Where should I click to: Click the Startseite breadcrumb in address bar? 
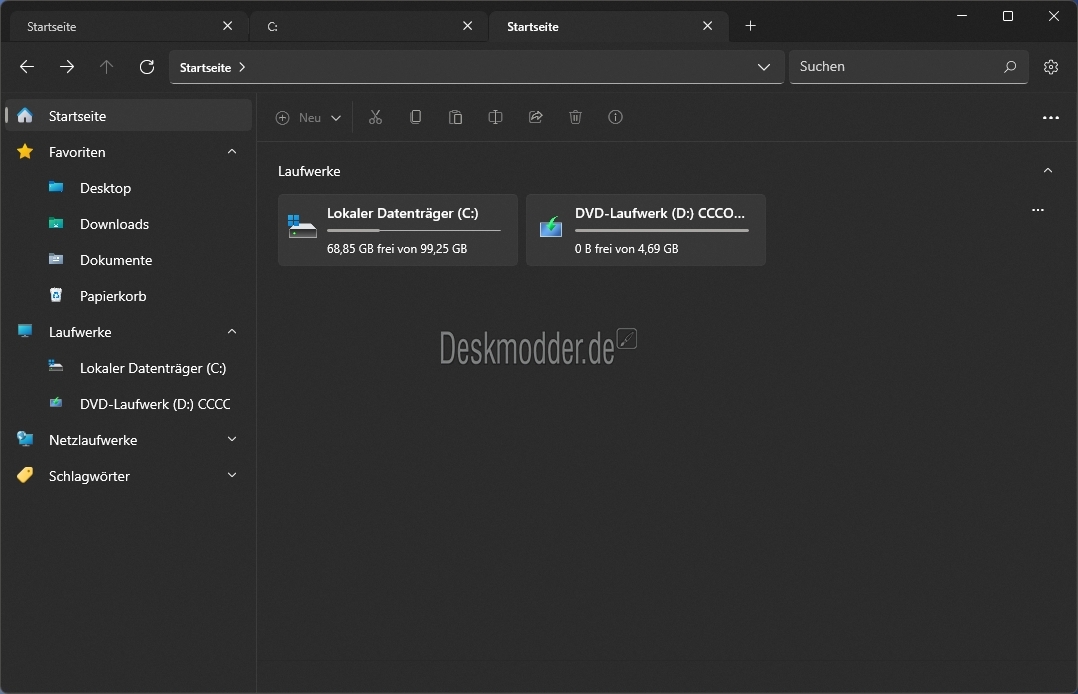tap(205, 67)
